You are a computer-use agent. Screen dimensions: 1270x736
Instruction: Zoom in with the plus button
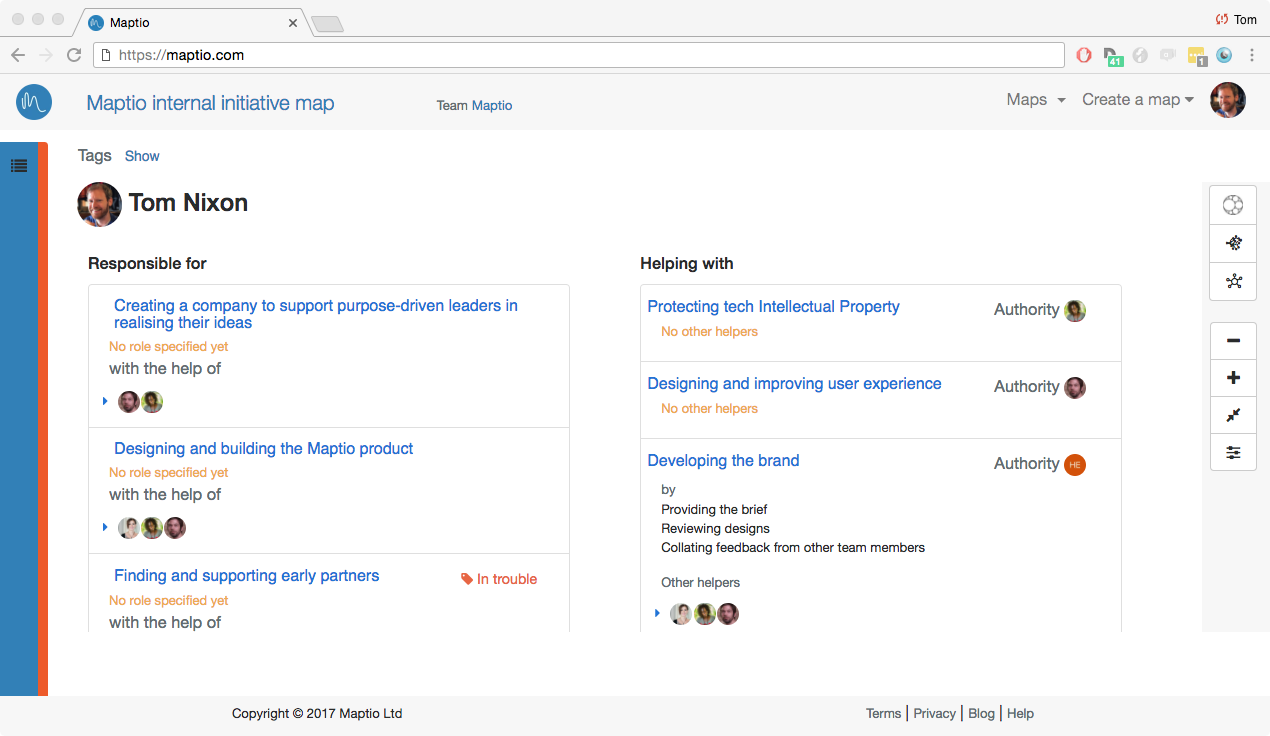1233,378
